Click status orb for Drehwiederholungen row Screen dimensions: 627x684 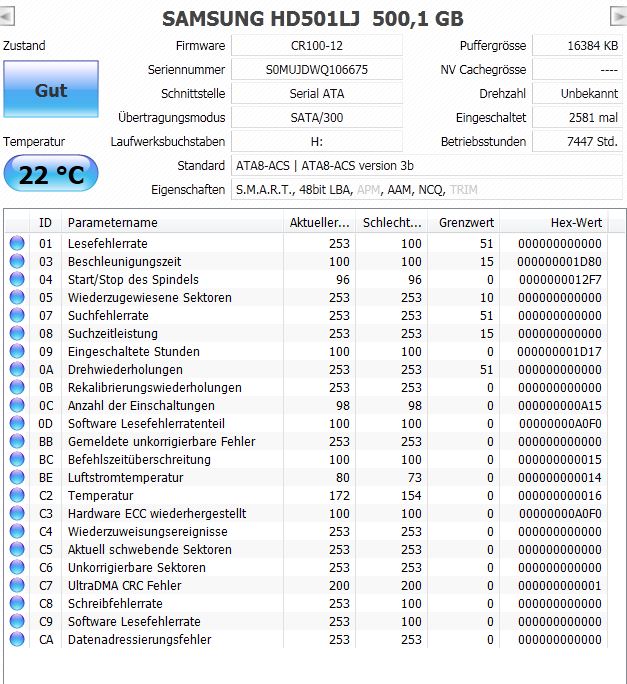[17, 369]
